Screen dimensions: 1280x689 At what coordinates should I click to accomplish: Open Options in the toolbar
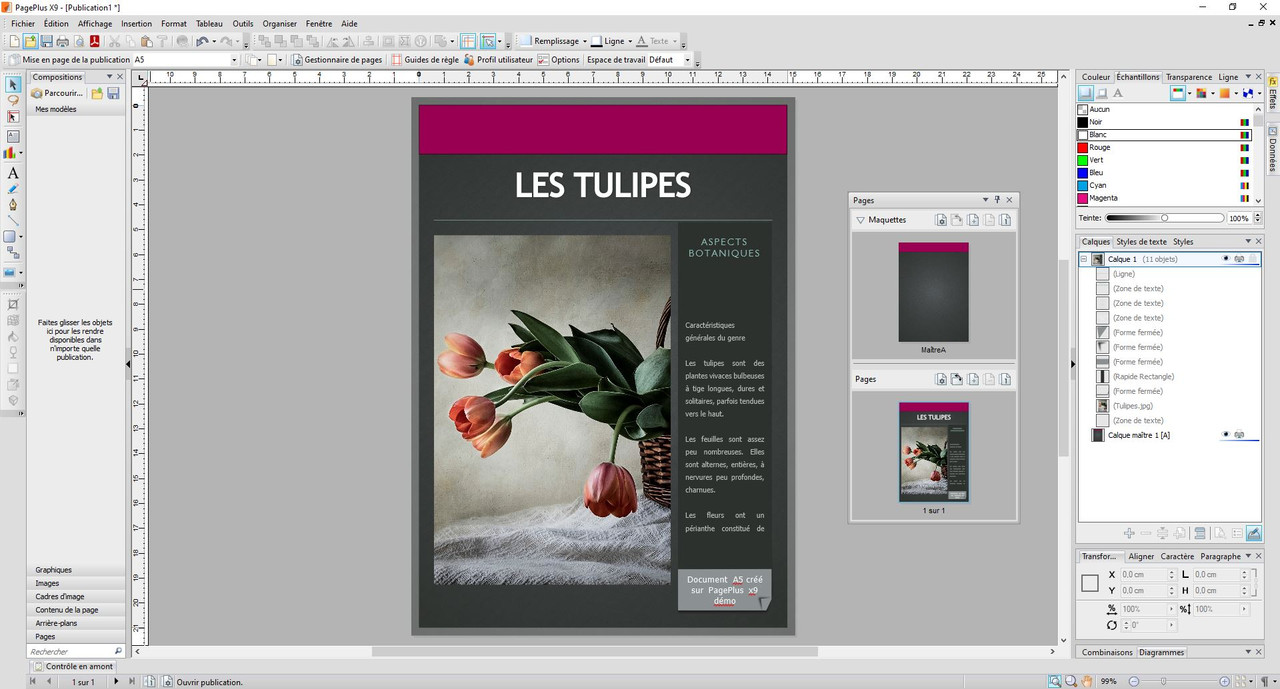pyautogui.click(x=558, y=59)
